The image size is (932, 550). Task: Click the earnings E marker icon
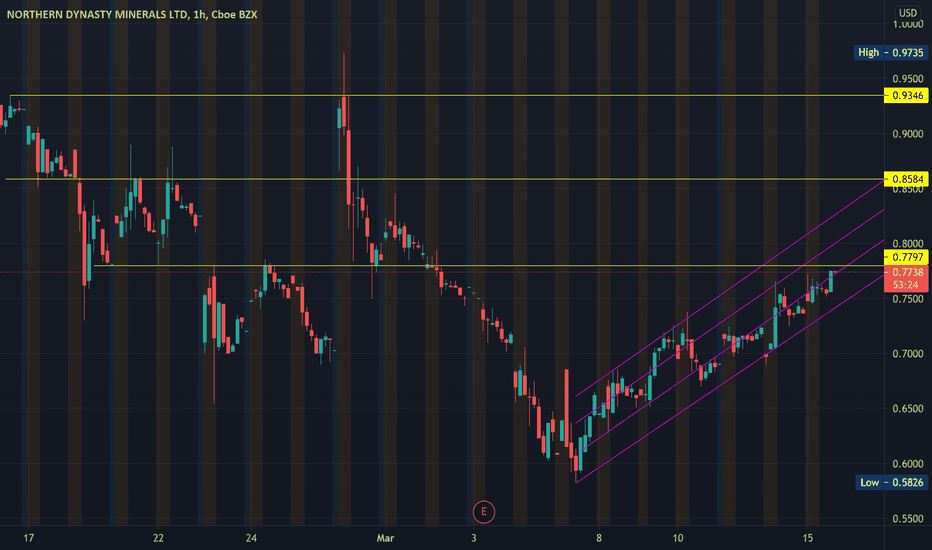coord(483,511)
